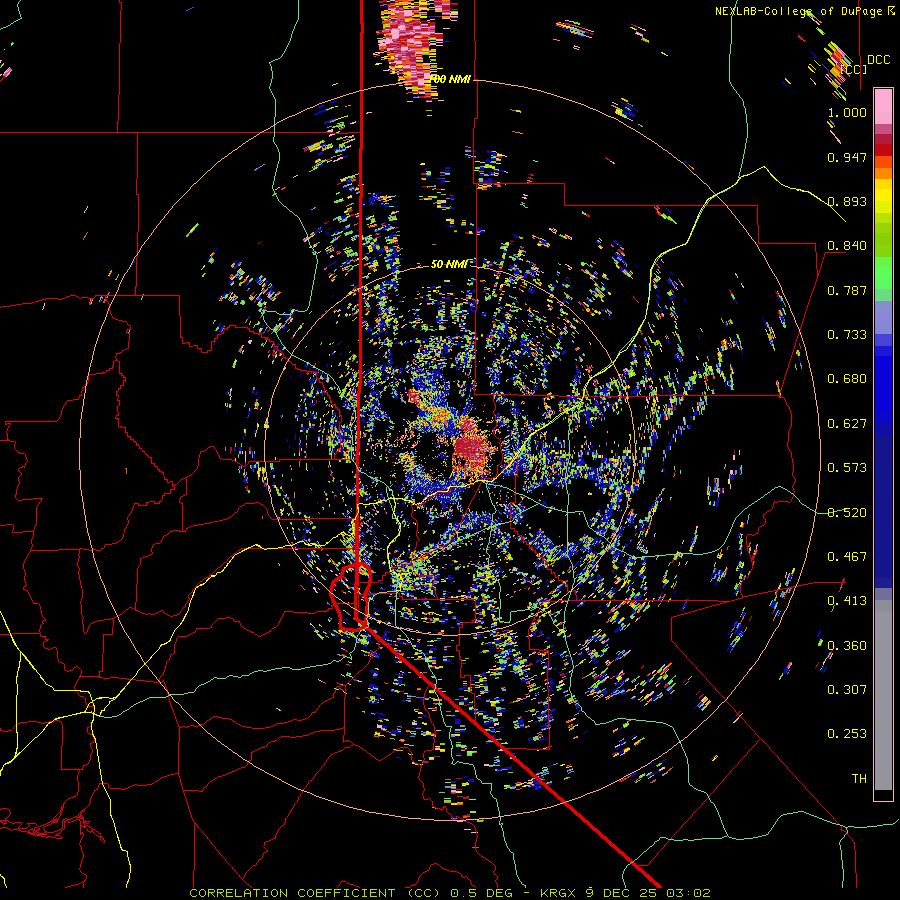Click the 0.840 scale value
This screenshot has height=900, width=900.
847,246
